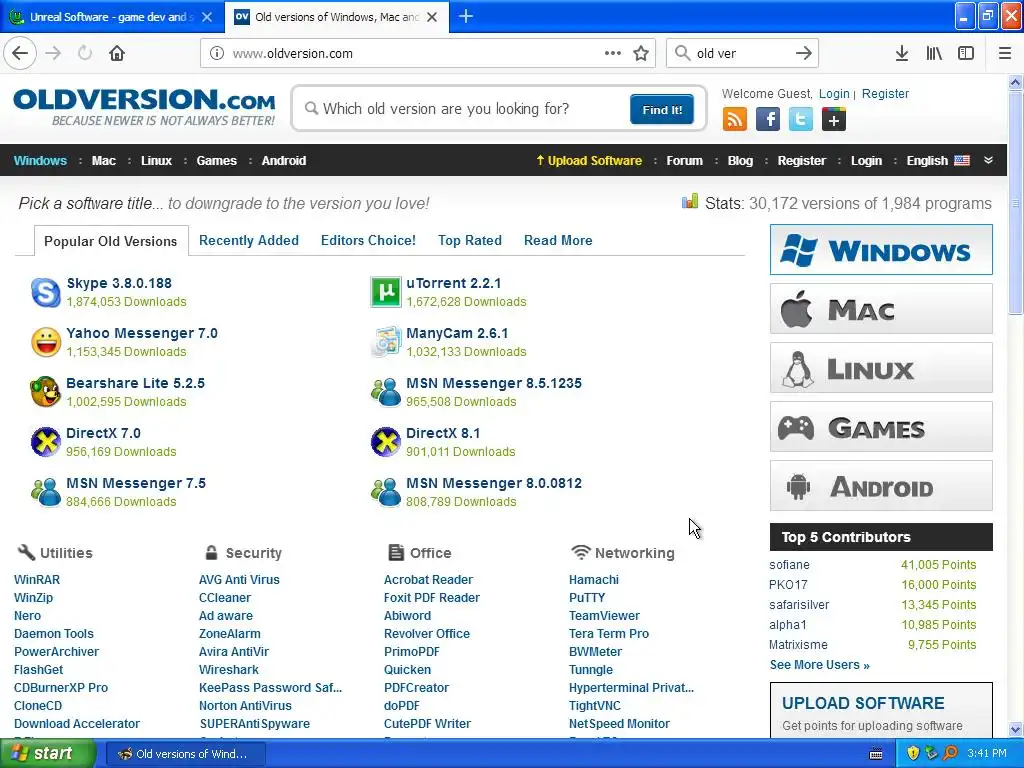Open Android in the nav bar
The height and width of the screenshot is (768, 1024).
coord(283,161)
